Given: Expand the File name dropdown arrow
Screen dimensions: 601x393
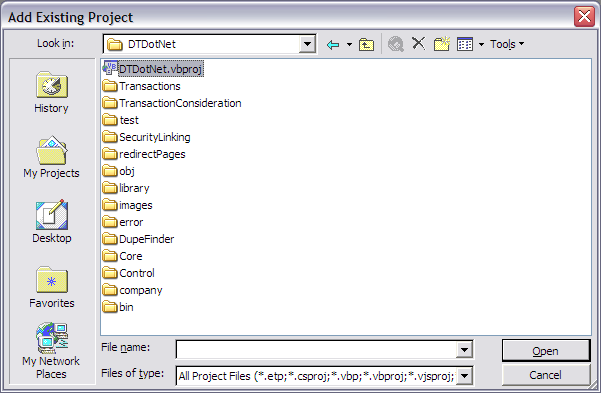Looking at the screenshot, I should tap(464, 350).
